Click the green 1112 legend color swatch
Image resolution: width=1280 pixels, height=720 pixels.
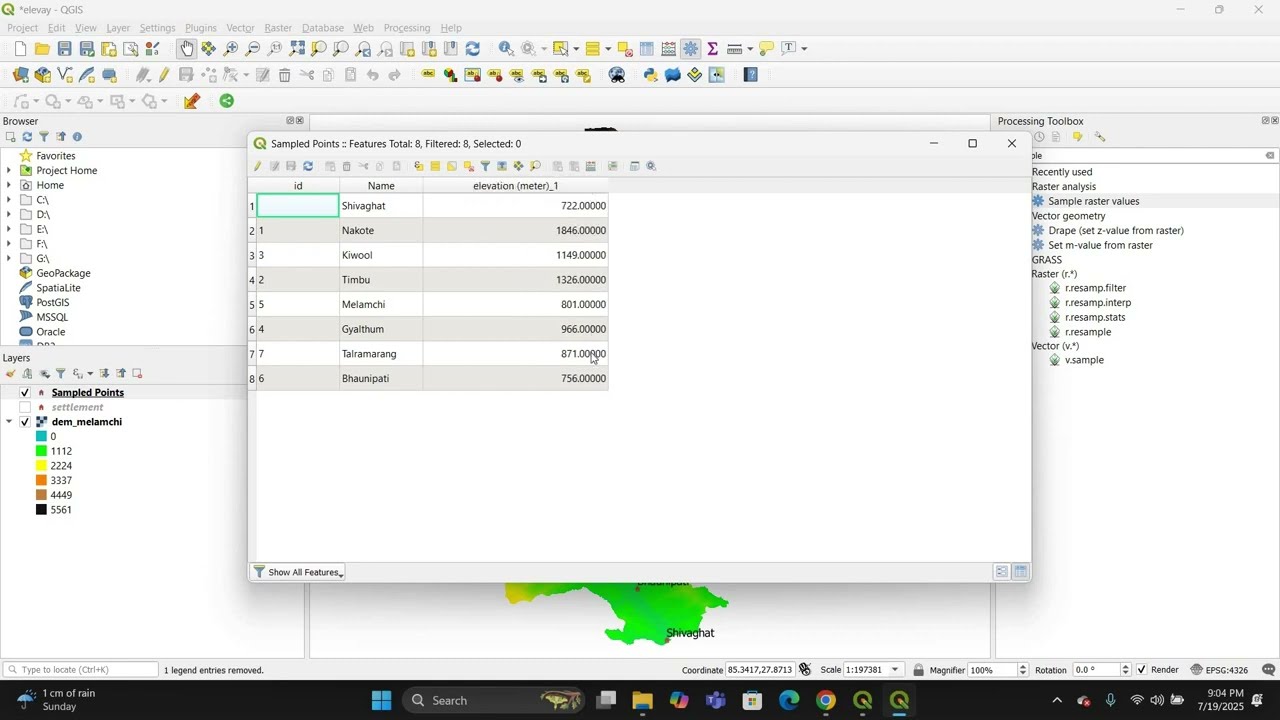pos(41,451)
